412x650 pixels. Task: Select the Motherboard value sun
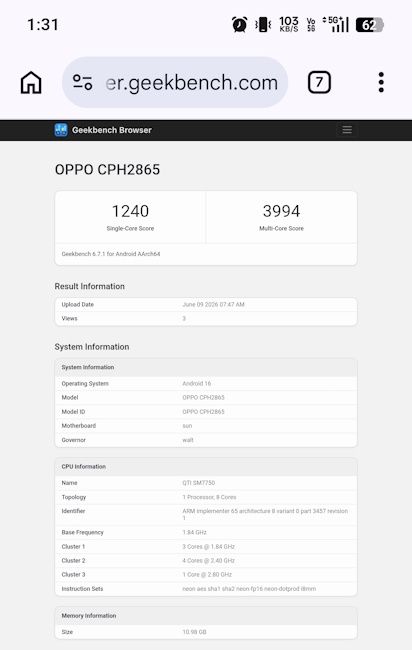187,426
